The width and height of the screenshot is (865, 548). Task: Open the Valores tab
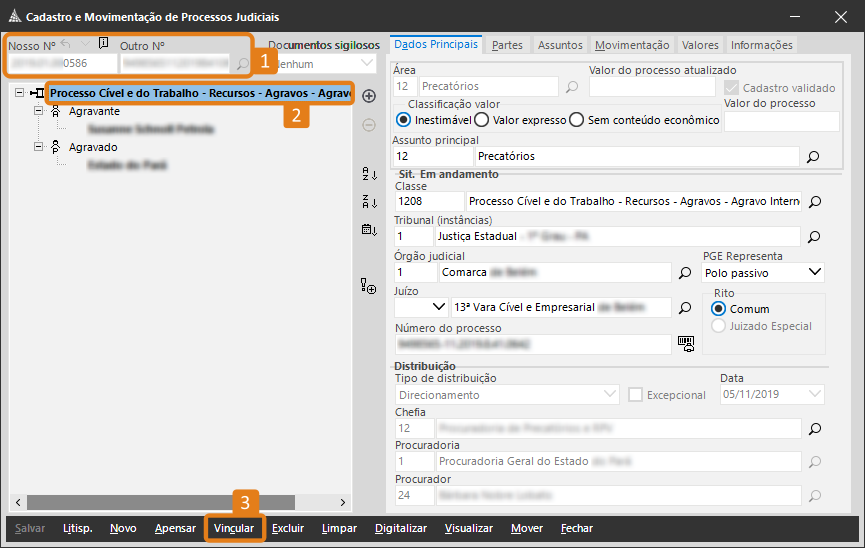point(700,45)
